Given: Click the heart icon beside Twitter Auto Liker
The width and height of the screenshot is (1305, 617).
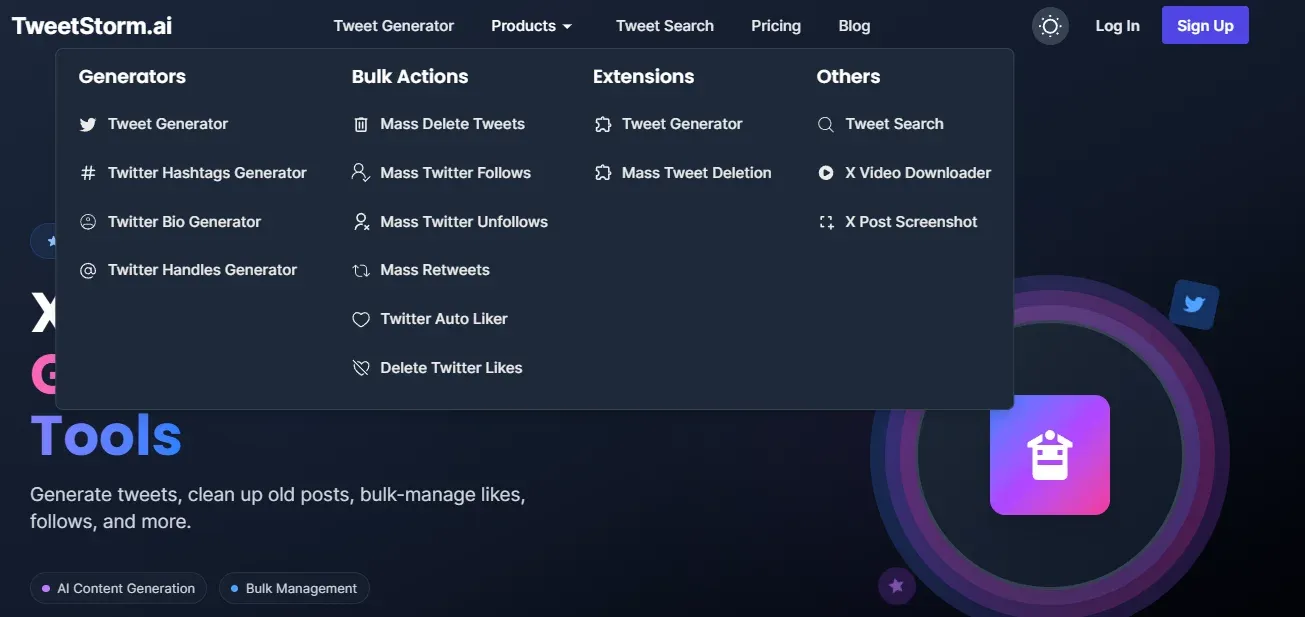Looking at the screenshot, I should click(x=361, y=318).
